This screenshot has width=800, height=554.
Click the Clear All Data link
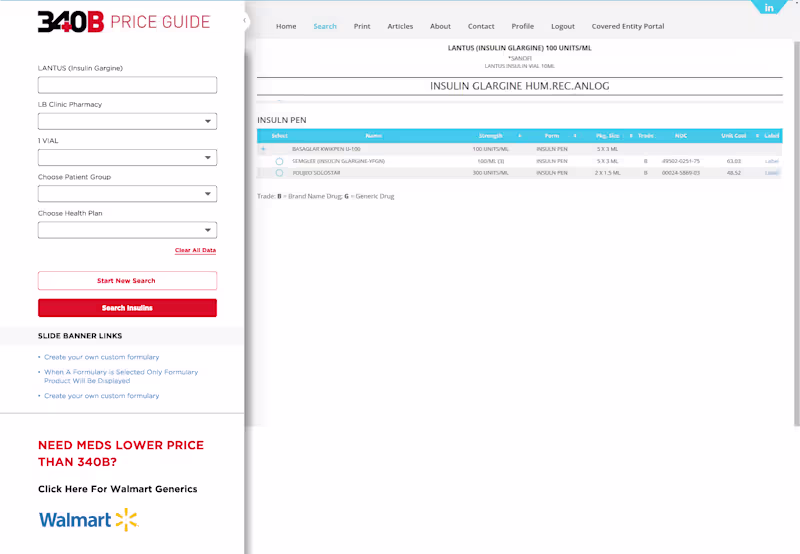(195, 250)
